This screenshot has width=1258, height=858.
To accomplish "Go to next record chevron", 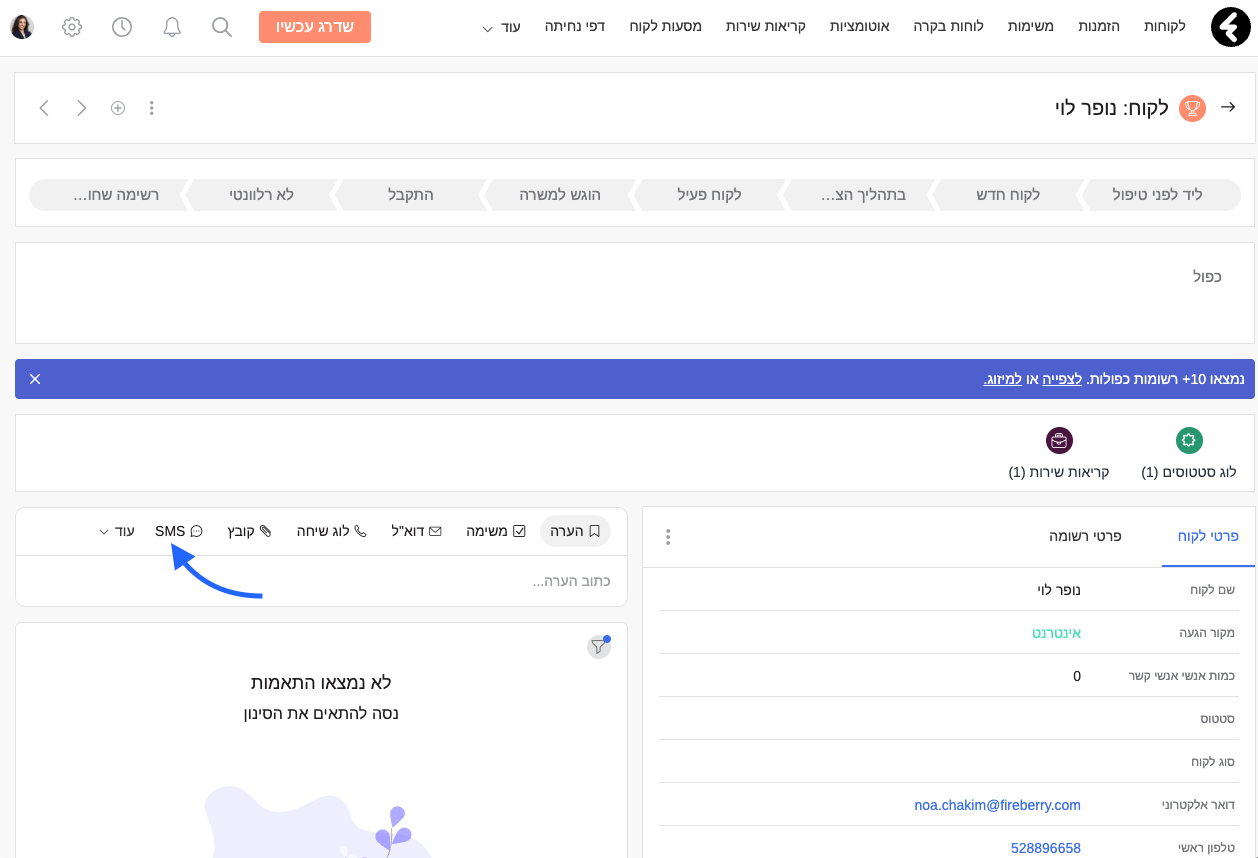I will (x=82, y=108).
